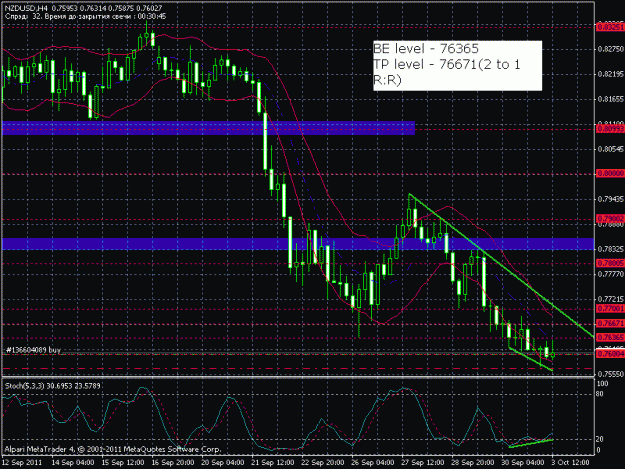Image resolution: width=625 pixels, height=469 pixels.
Task: Select the green trendline on the stochastic
Action: [531, 443]
